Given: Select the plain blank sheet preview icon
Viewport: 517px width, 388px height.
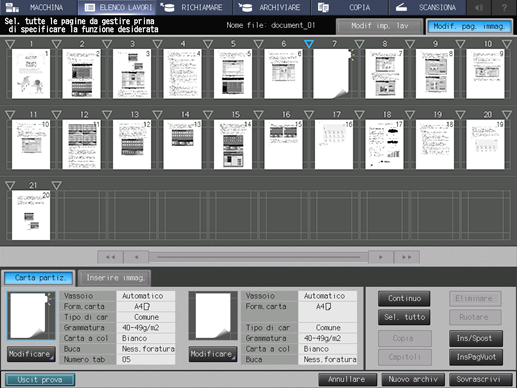Looking at the screenshot, I should point(213,316).
